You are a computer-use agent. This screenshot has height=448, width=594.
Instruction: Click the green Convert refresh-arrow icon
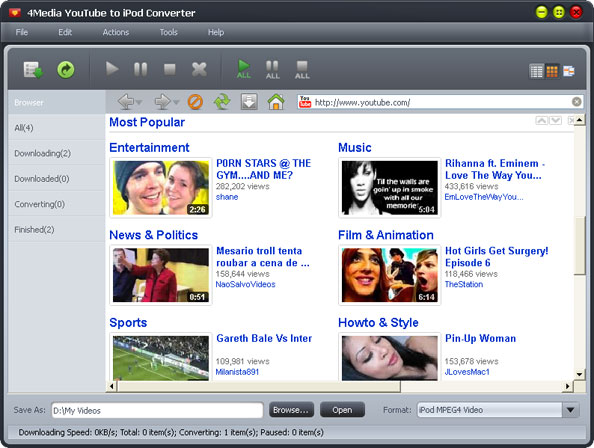coord(66,70)
